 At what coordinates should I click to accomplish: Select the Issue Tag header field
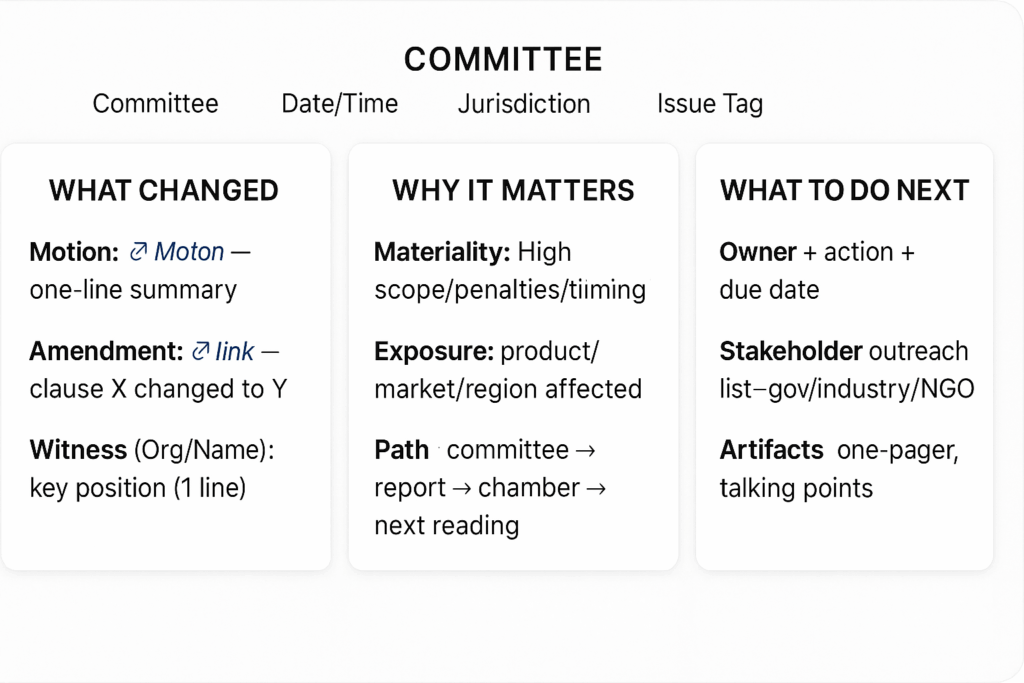coord(710,104)
